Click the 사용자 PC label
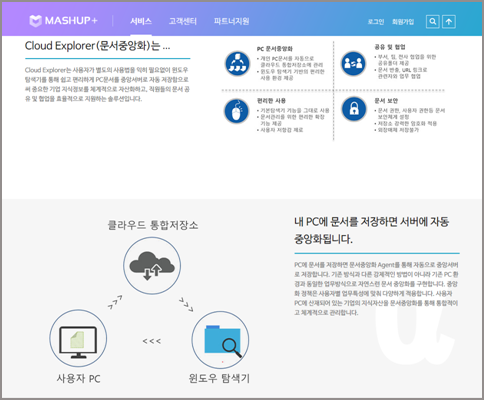 pyautogui.click(x=78, y=379)
